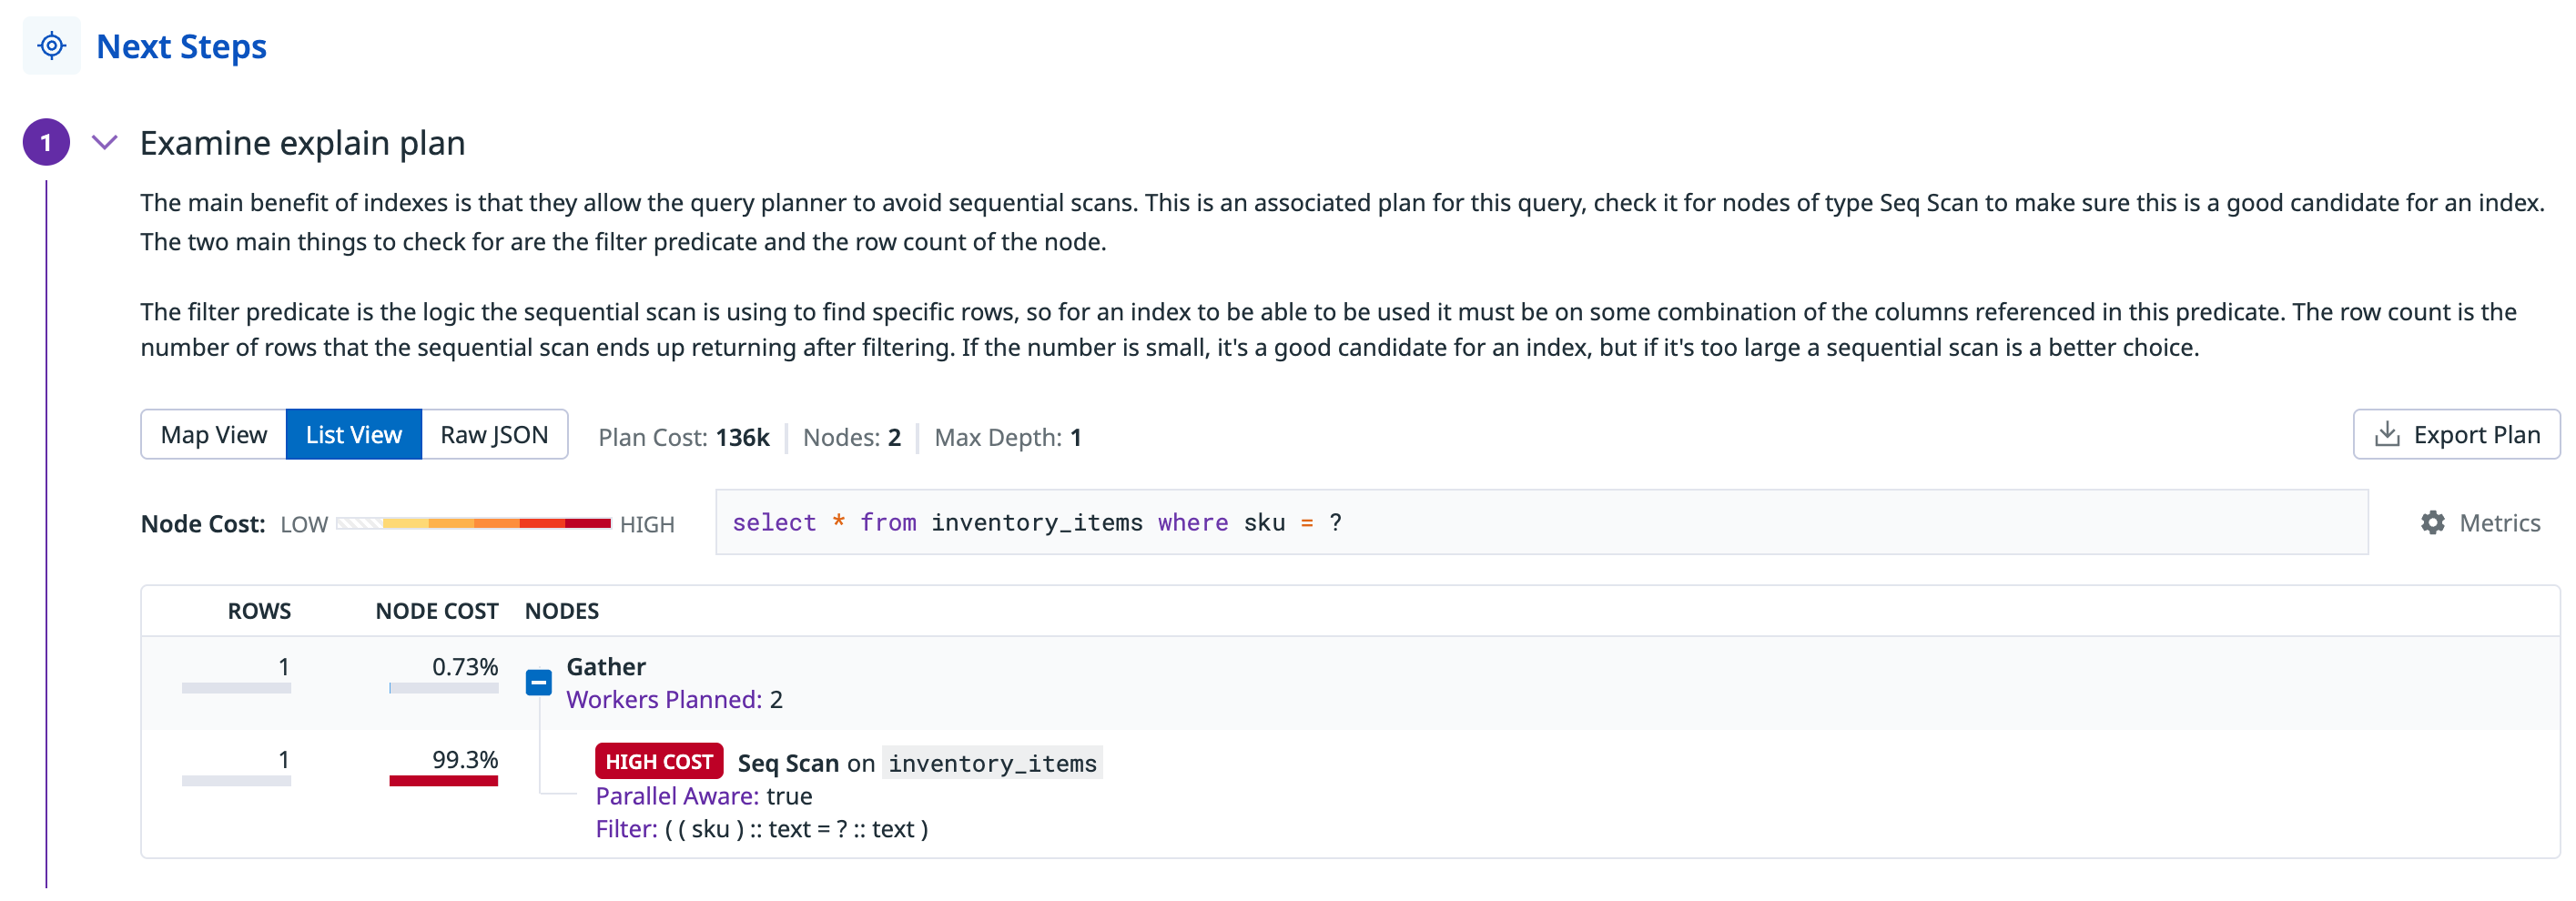Open the Raw JSON tab
The width and height of the screenshot is (2576, 901).
(494, 435)
